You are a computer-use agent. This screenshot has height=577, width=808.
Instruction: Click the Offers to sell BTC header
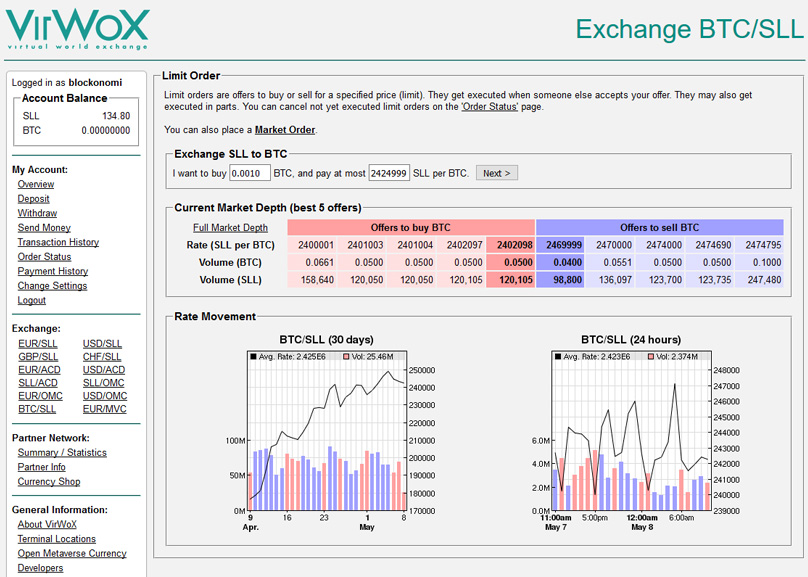point(660,227)
